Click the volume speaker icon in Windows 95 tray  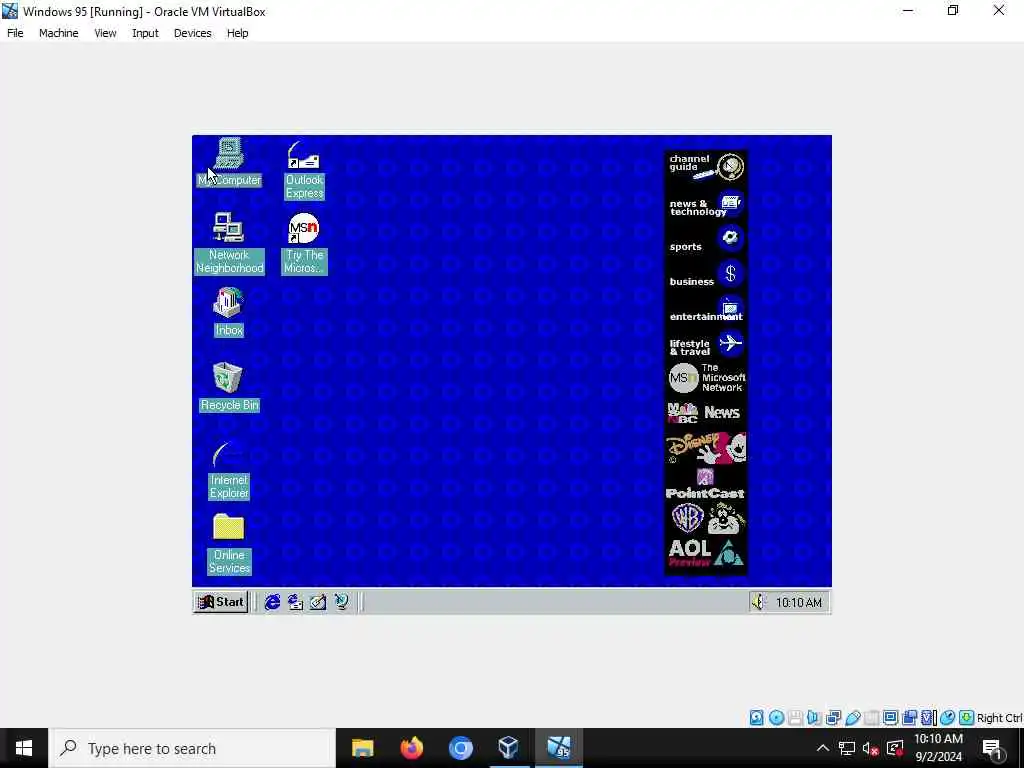758,601
